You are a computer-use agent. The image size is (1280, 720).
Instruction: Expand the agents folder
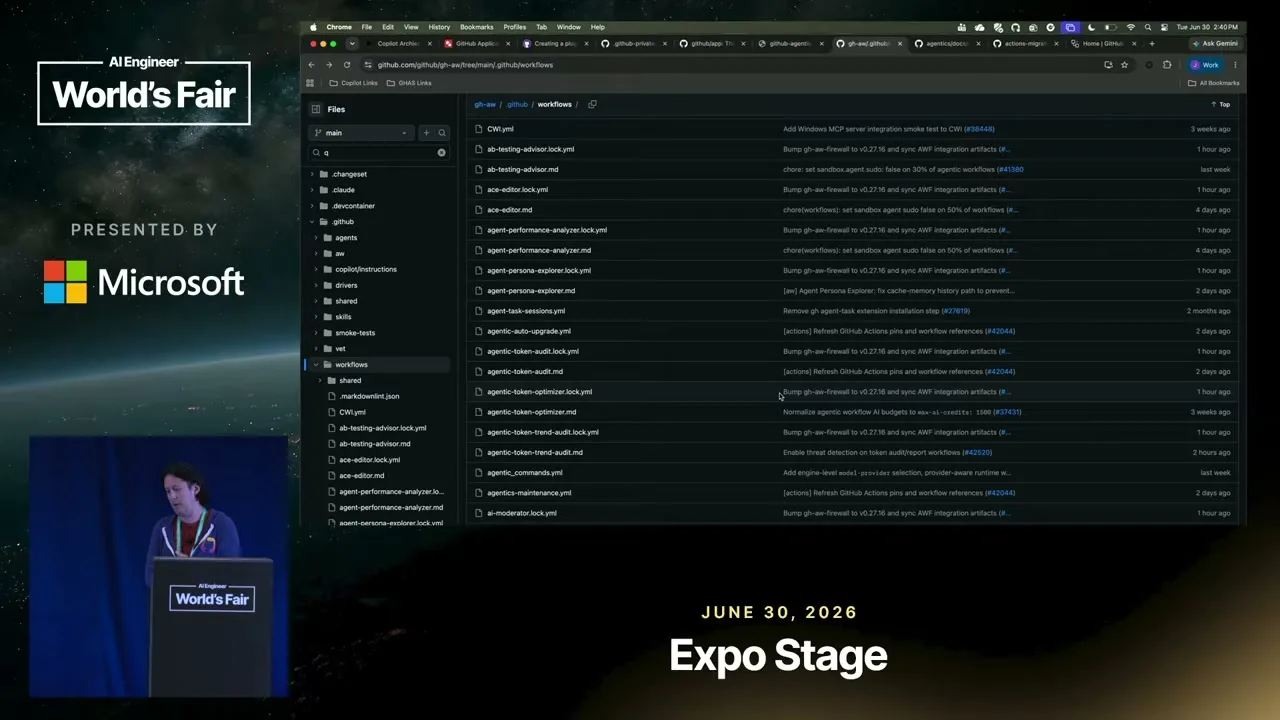point(316,238)
